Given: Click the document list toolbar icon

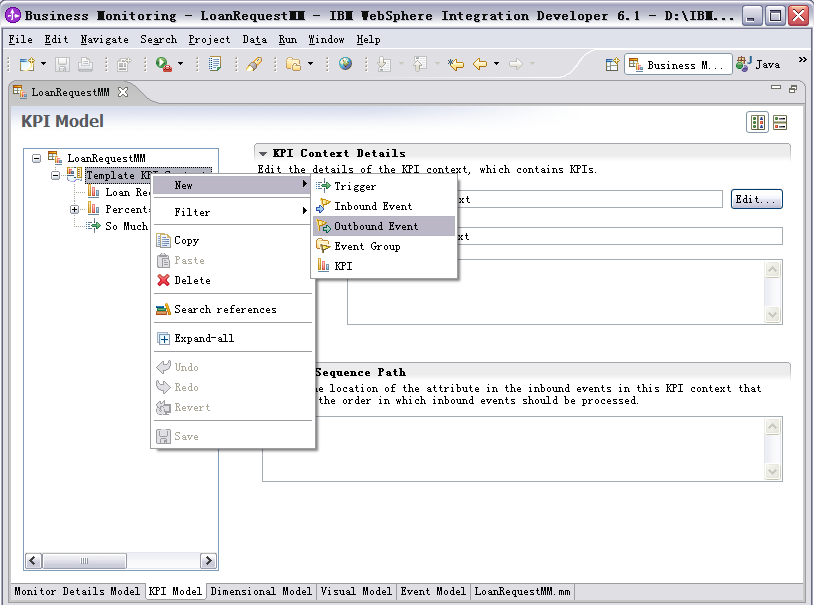Looking at the screenshot, I should pos(214,64).
